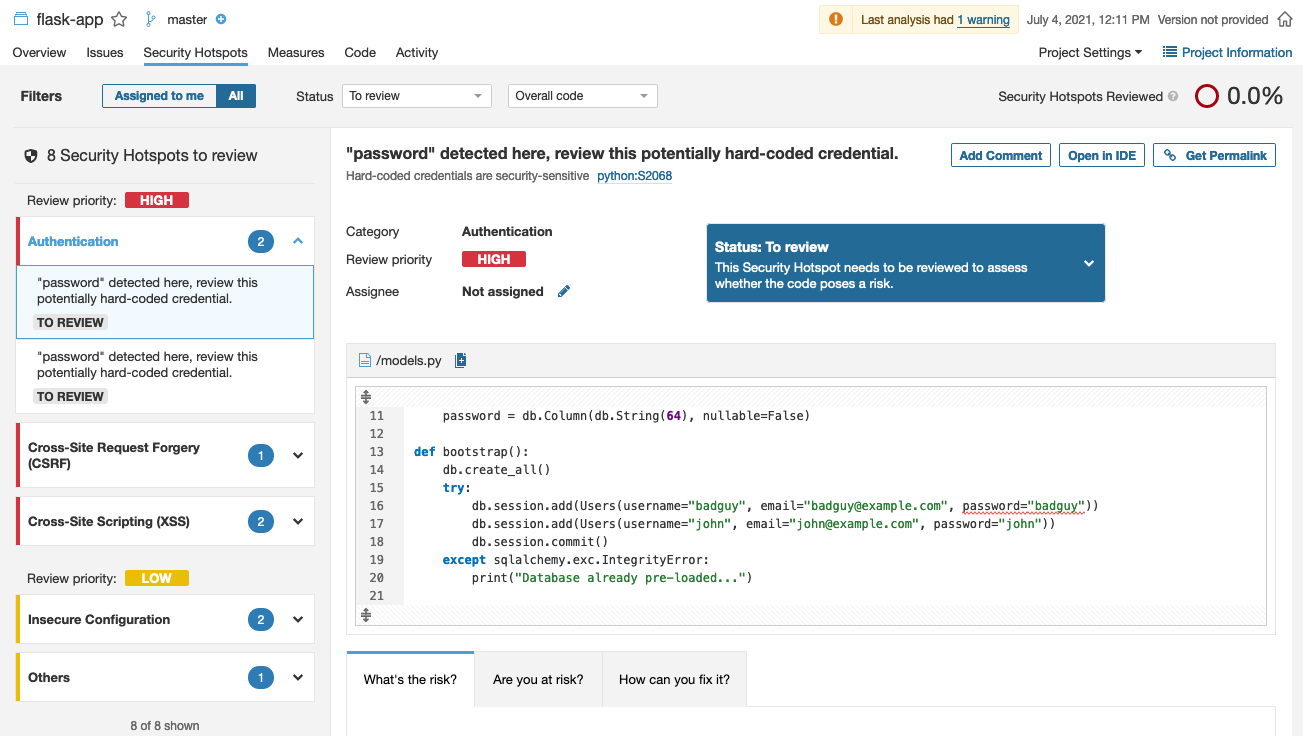Click the file icon beside /models.py
The width and height of the screenshot is (1303, 736).
[365, 360]
